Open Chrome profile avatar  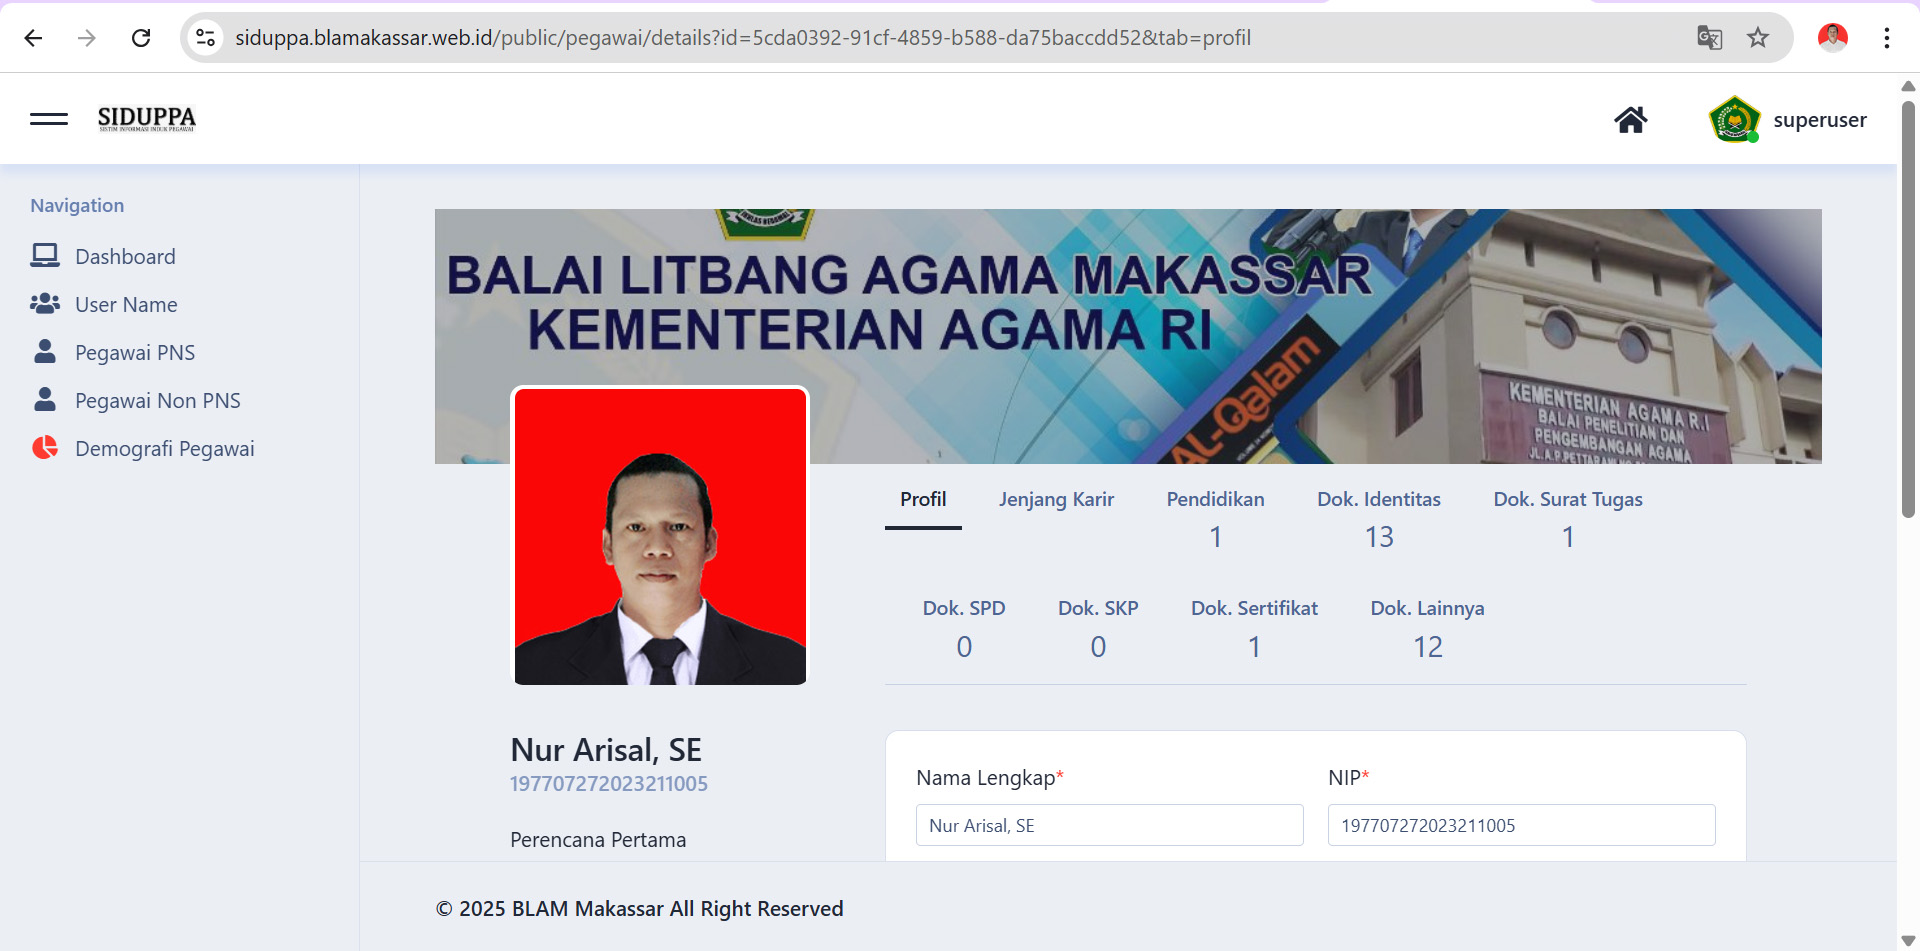click(x=1833, y=38)
